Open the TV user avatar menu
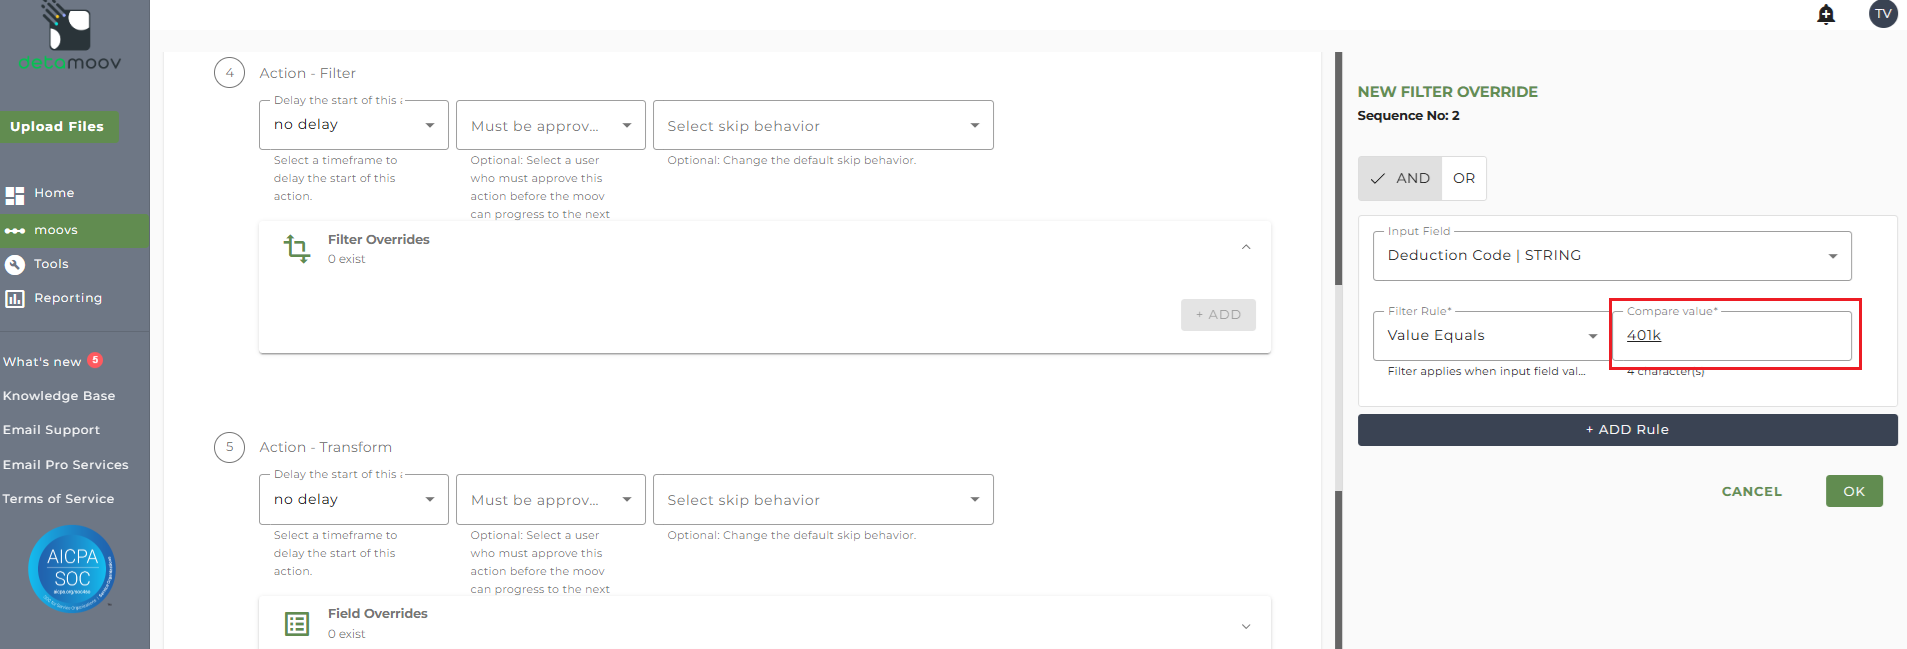Image resolution: width=1907 pixels, height=649 pixels. (x=1883, y=14)
